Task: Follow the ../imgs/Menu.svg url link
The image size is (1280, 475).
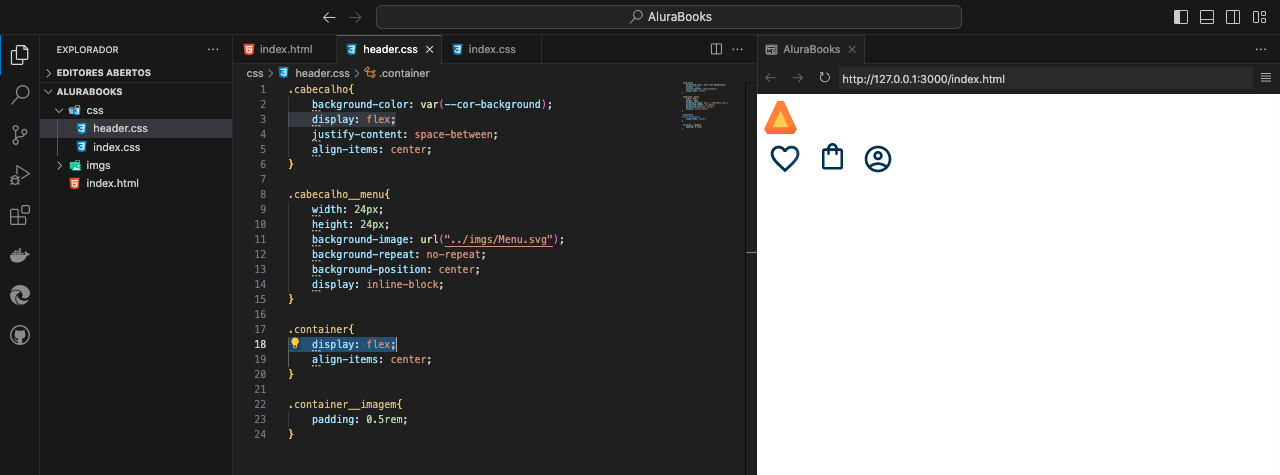Action: 500,239
